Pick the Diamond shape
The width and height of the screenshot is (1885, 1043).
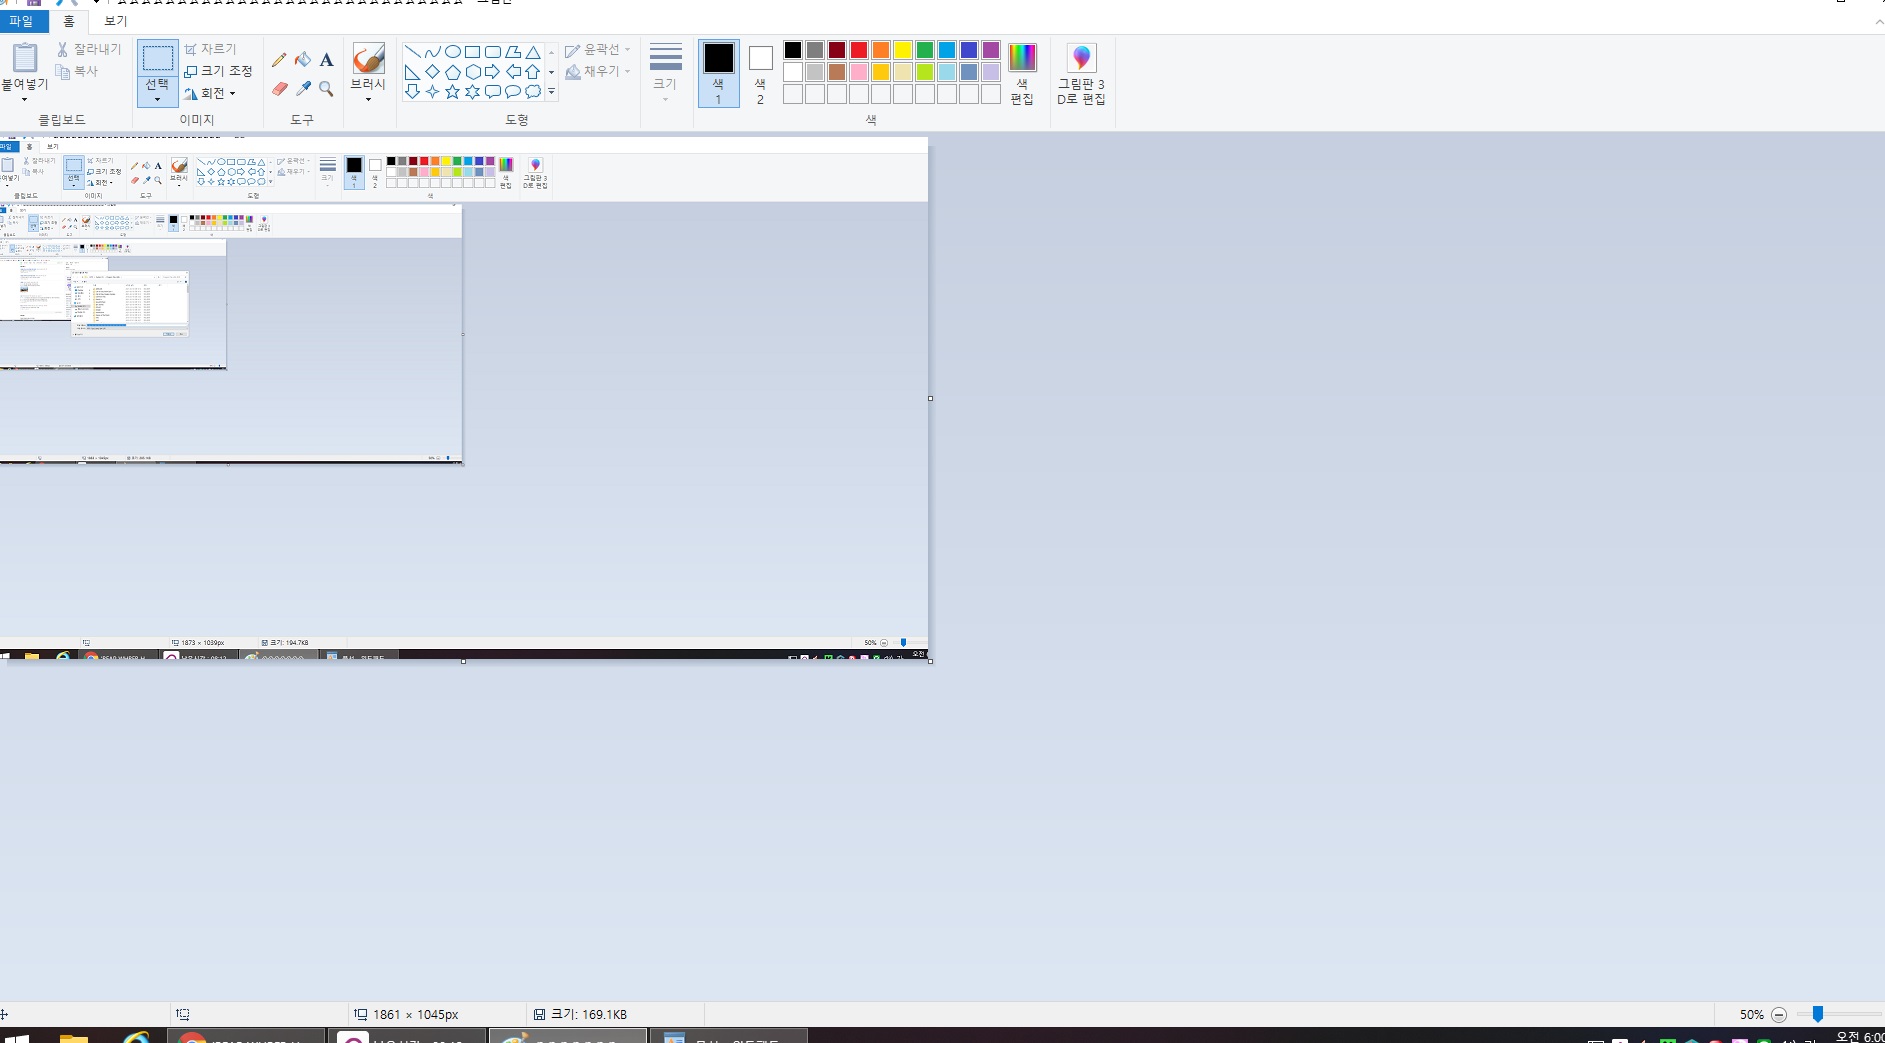pyautogui.click(x=432, y=72)
